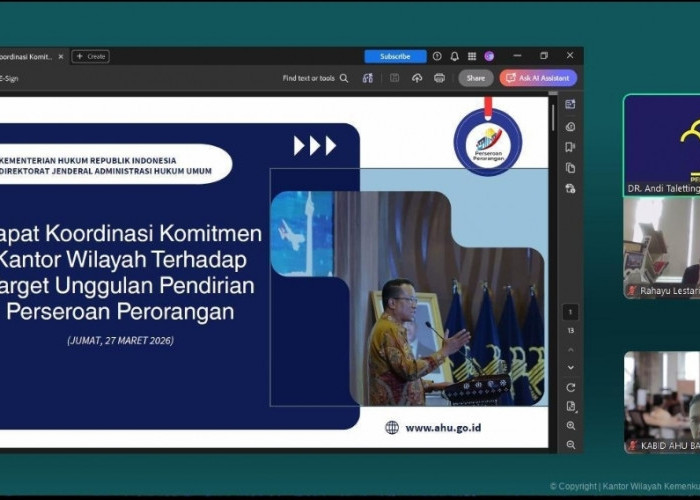Viewport: 700px width, 500px height.
Task: Click the zoom out magnifier icon
Action: tap(571, 445)
